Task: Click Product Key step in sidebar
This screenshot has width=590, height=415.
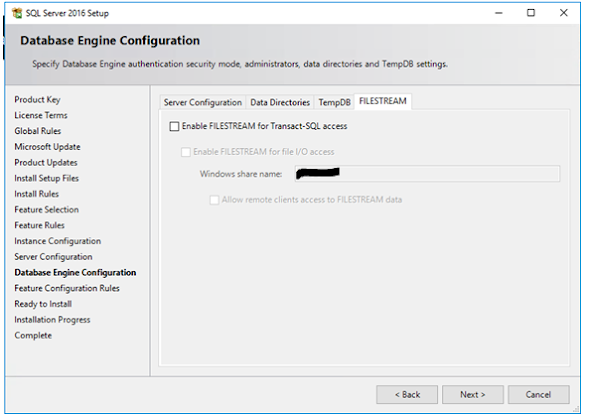Action: click(37, 100)
